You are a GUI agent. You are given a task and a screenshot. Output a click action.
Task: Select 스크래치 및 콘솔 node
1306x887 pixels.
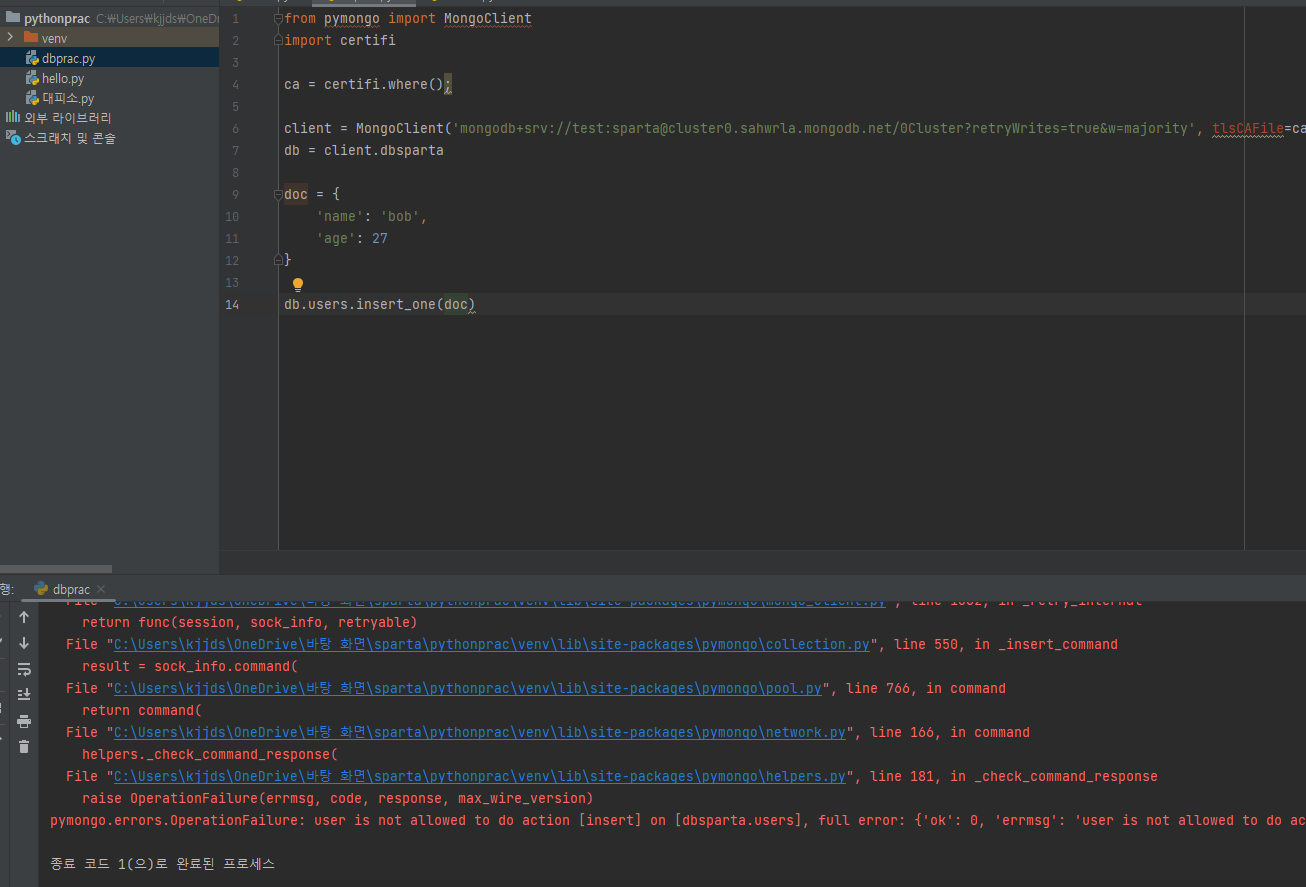tap(70, 138)
